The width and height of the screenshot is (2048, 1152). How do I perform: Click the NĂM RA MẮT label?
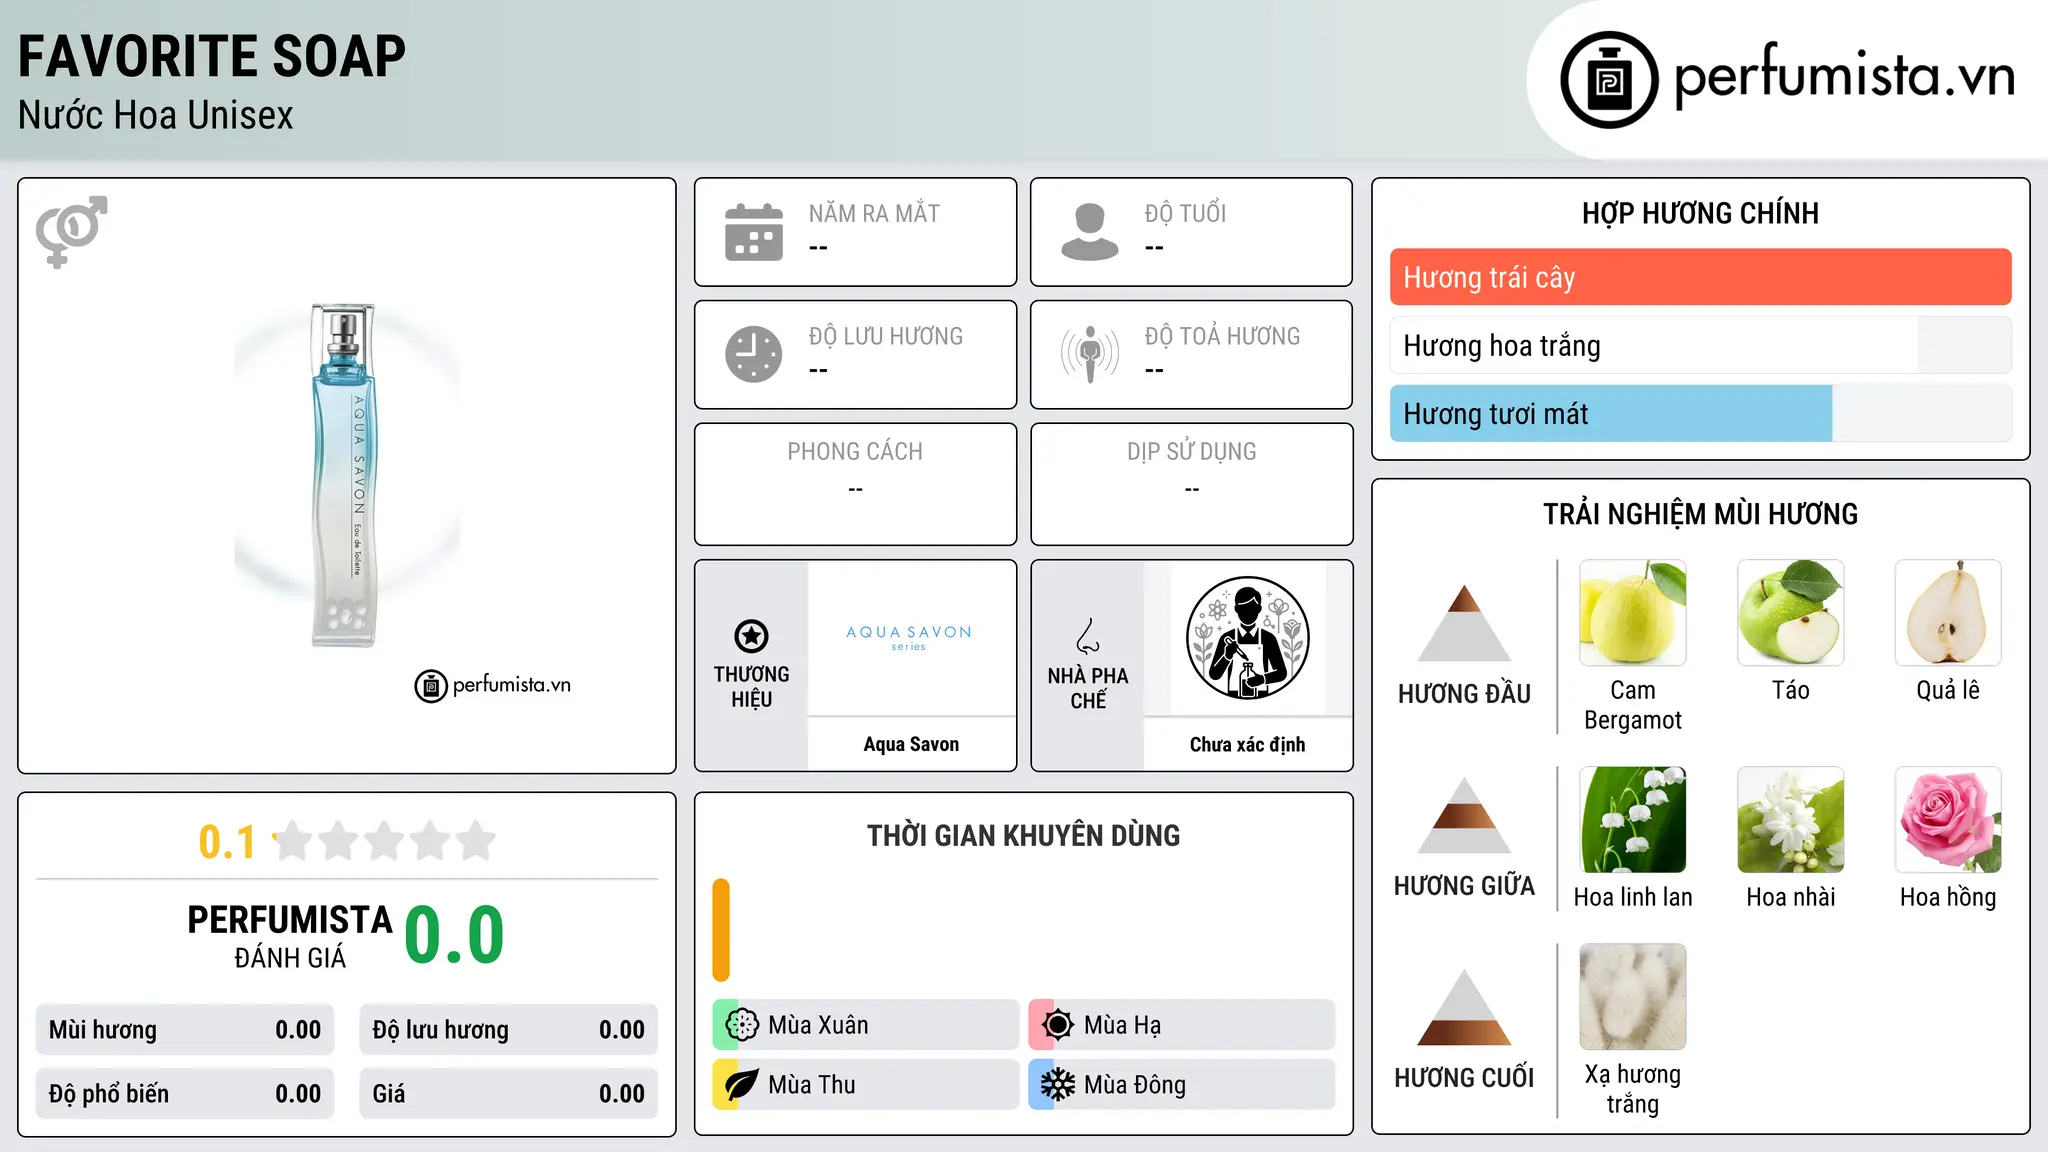click(x=874, y=213)
